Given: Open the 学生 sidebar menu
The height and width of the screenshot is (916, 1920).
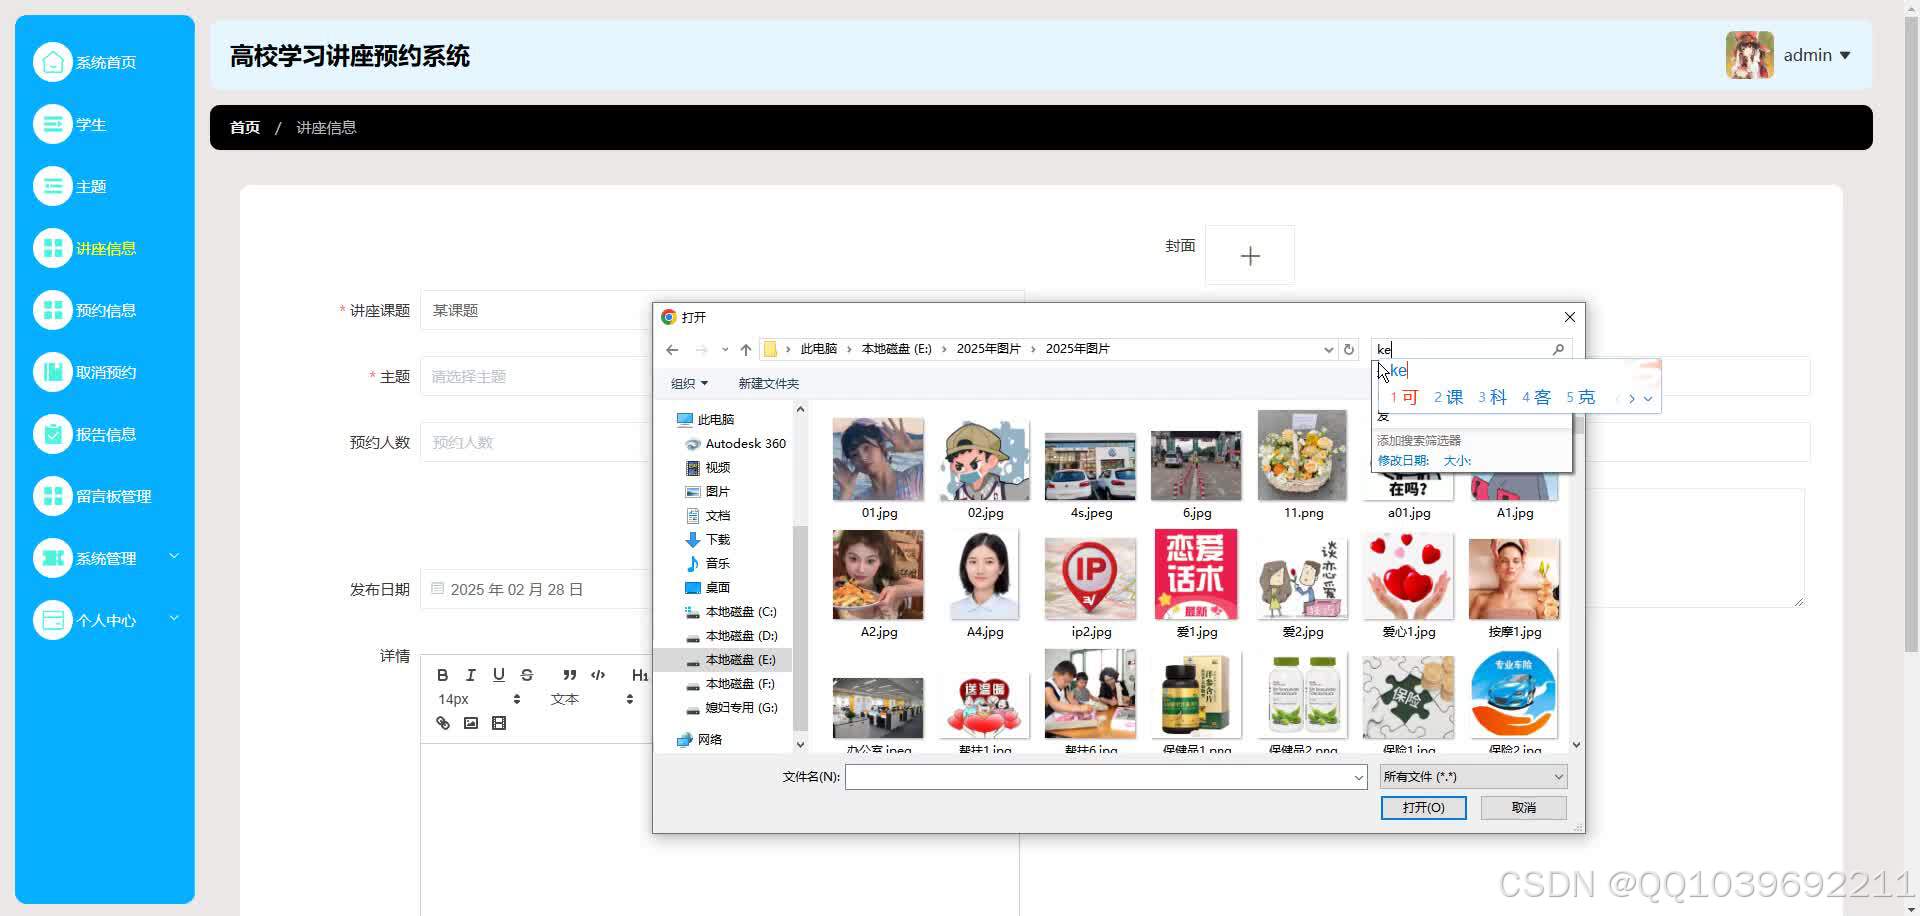Looking at the screenshot, I should point(70,124).
